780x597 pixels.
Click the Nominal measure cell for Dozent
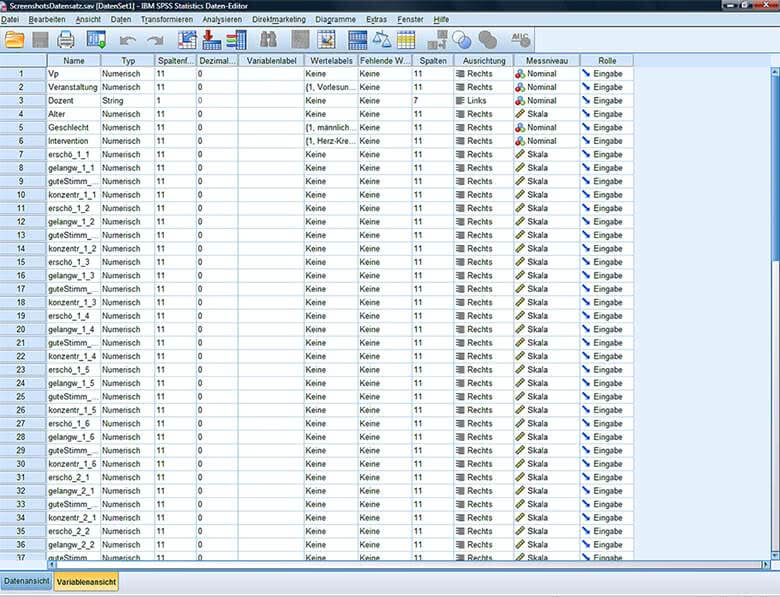coord(547,100)
